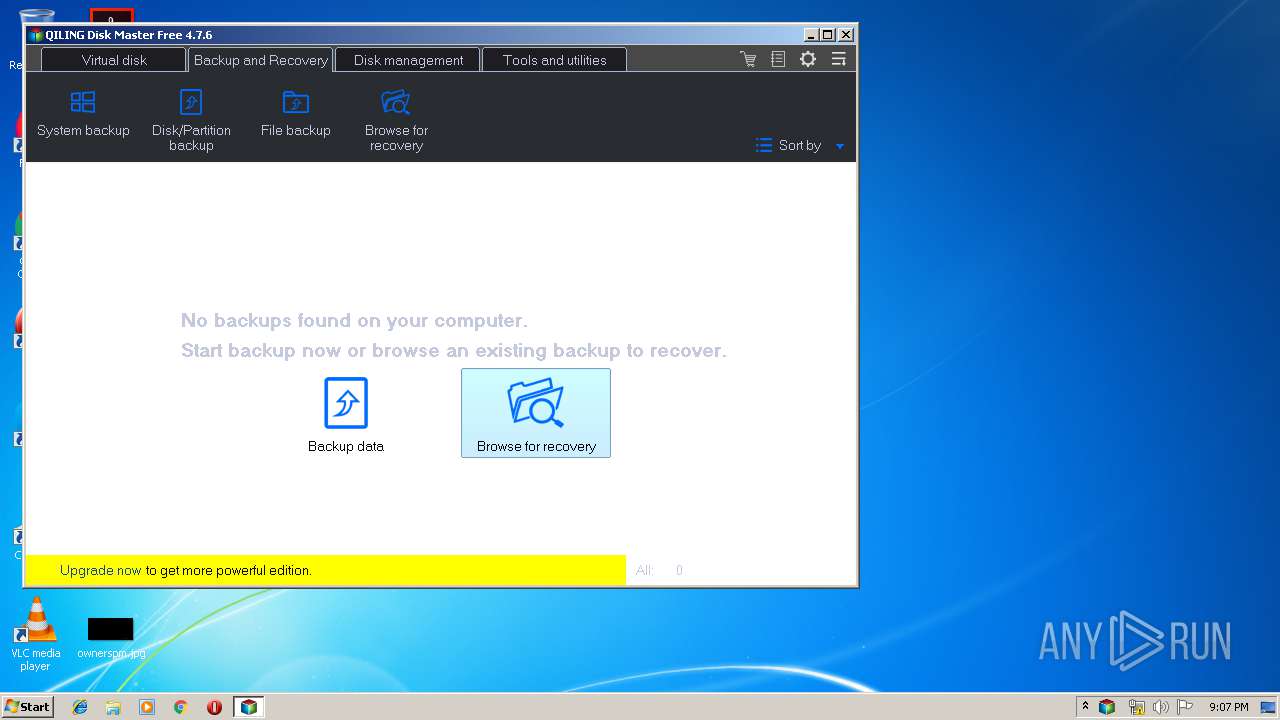
Task: Click the Sort by list icon
Action: point(764,145)
